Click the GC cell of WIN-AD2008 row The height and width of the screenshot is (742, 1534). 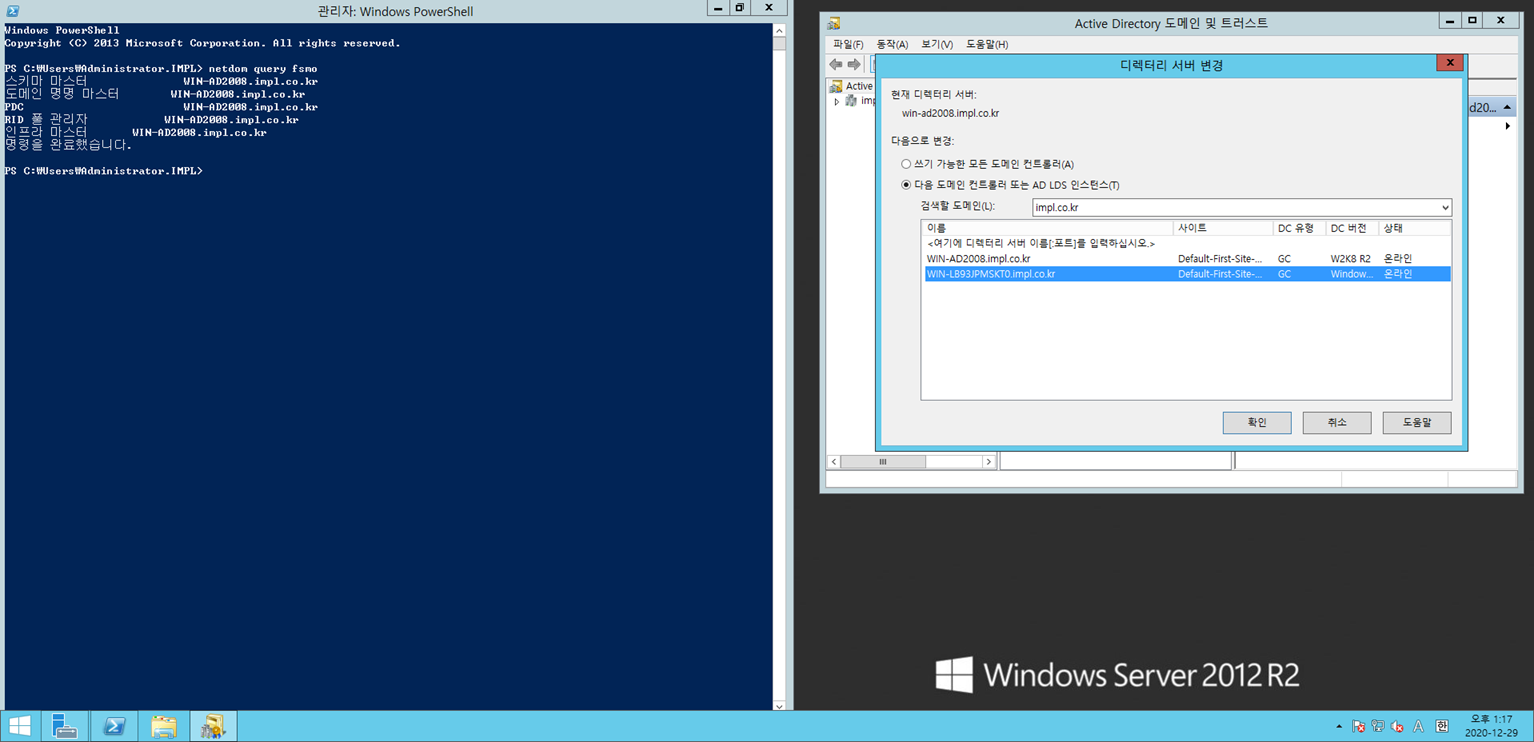pyautogui.click(x=1284, y=259)
